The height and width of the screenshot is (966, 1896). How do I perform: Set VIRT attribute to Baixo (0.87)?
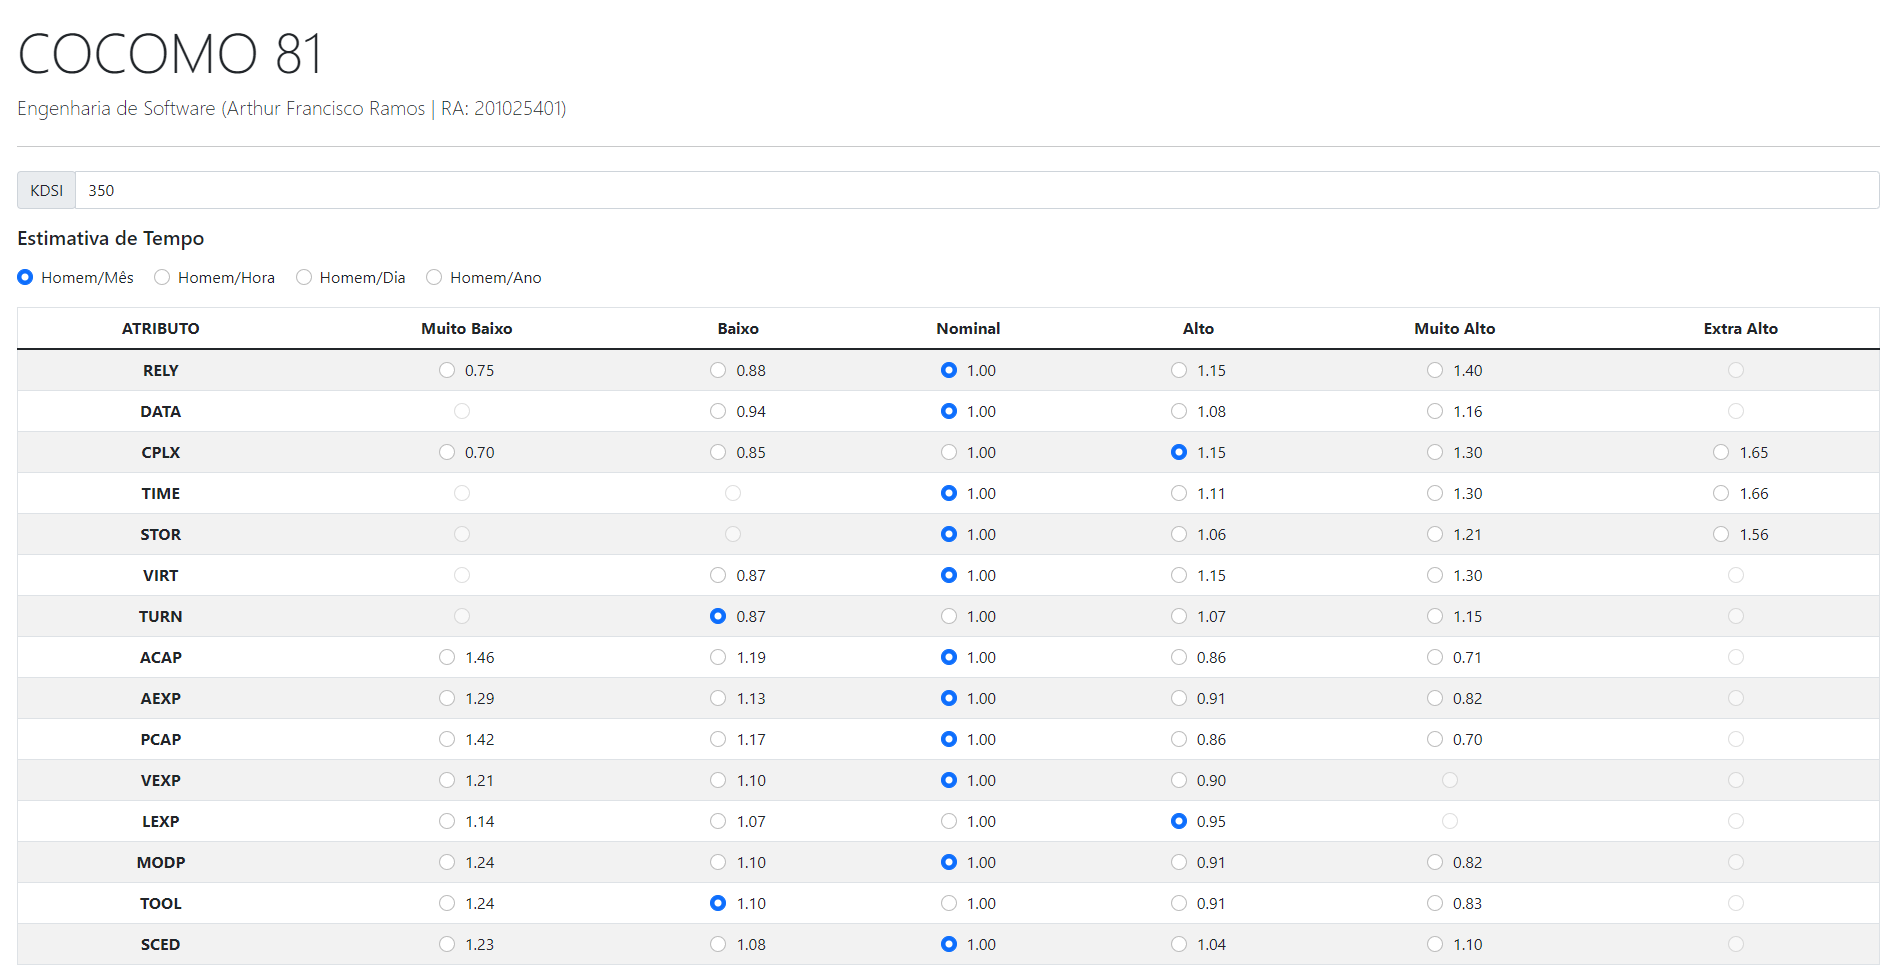coord(717,575)
